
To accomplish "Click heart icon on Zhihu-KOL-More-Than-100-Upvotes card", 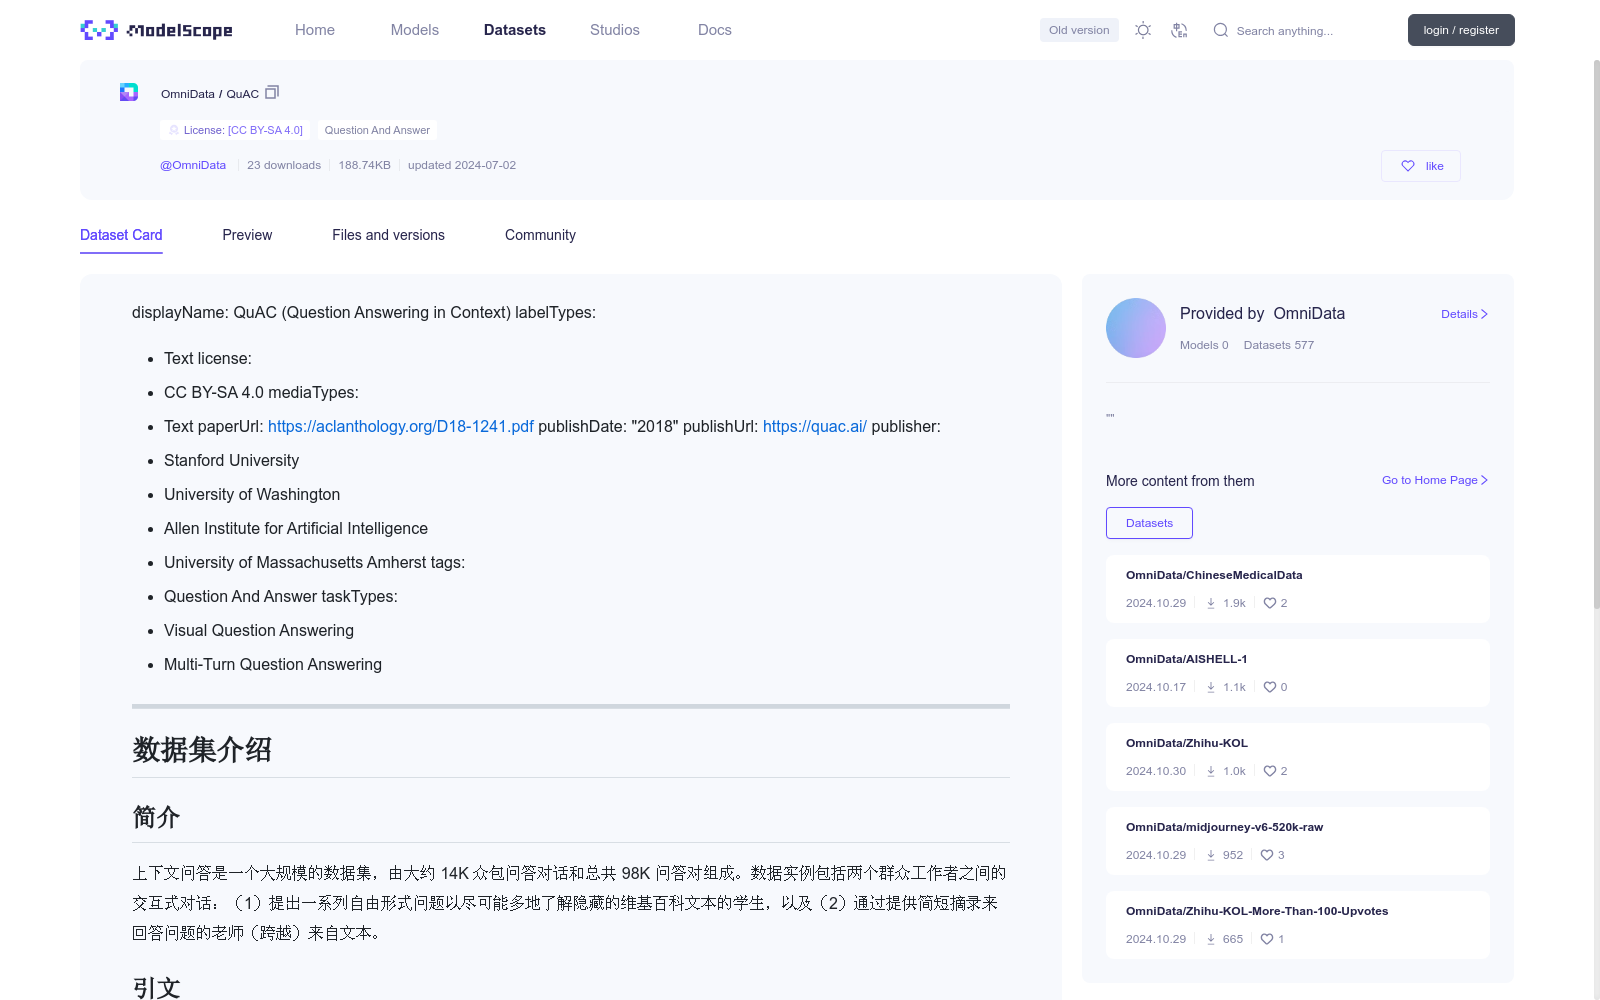I will pos(1267,939).
